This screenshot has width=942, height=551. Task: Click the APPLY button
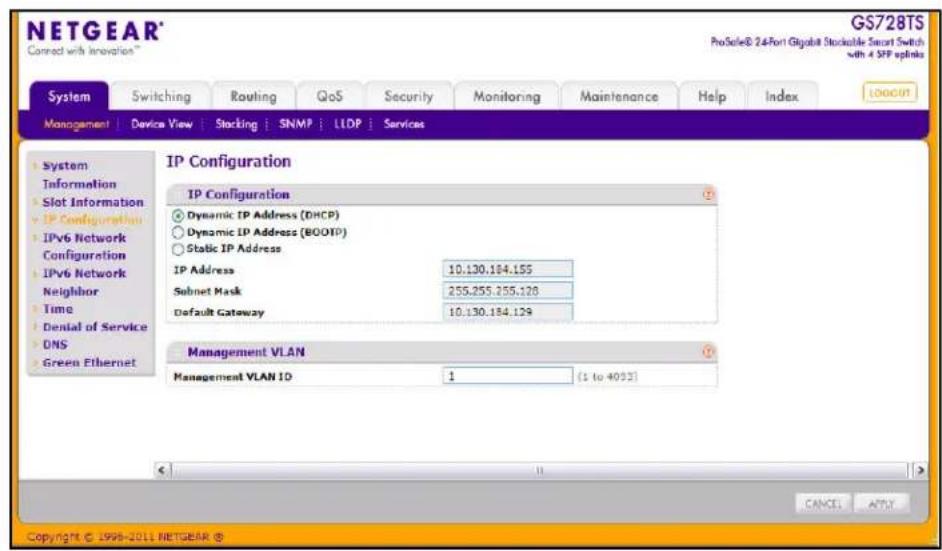click(x=881, y=504)
